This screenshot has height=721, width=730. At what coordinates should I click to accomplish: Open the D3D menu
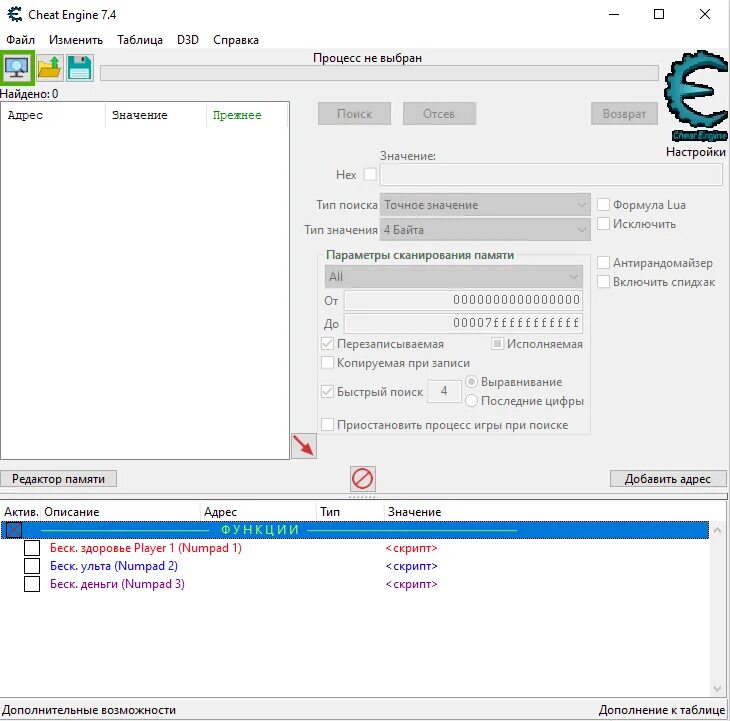(x=188, y=40)
